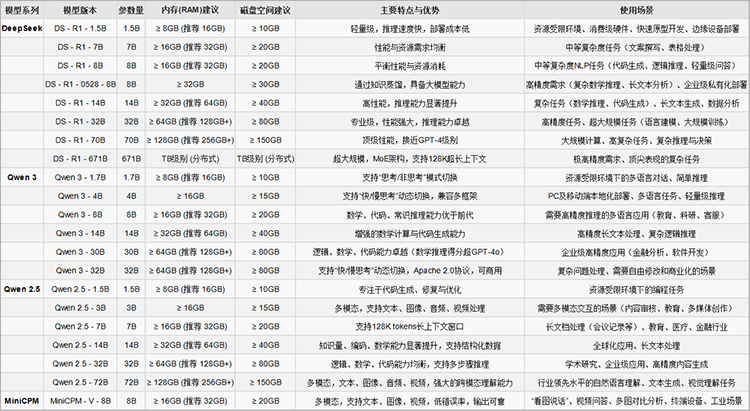Click model version 'Qwen 3 - 8B'
750x411 pixels.
click(x=80, y=215)
